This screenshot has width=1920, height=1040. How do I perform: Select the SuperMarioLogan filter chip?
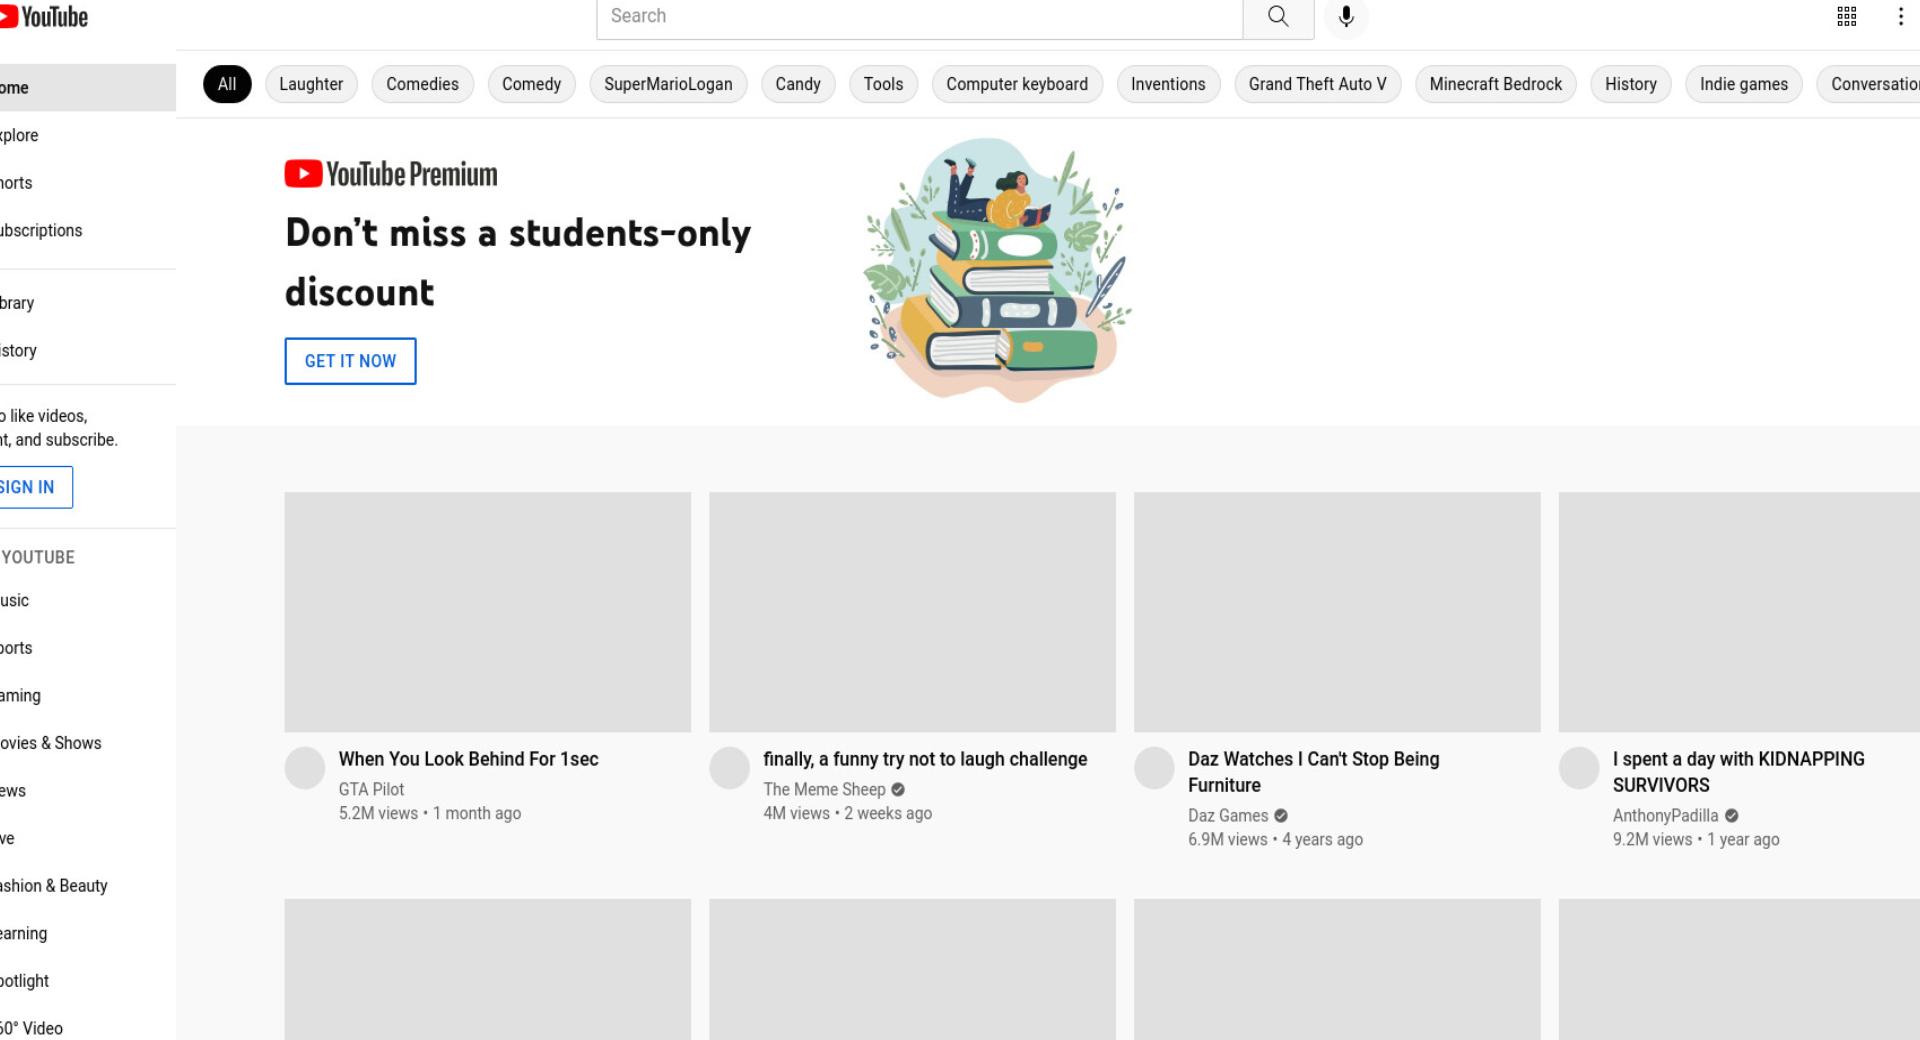pos(668,84)
